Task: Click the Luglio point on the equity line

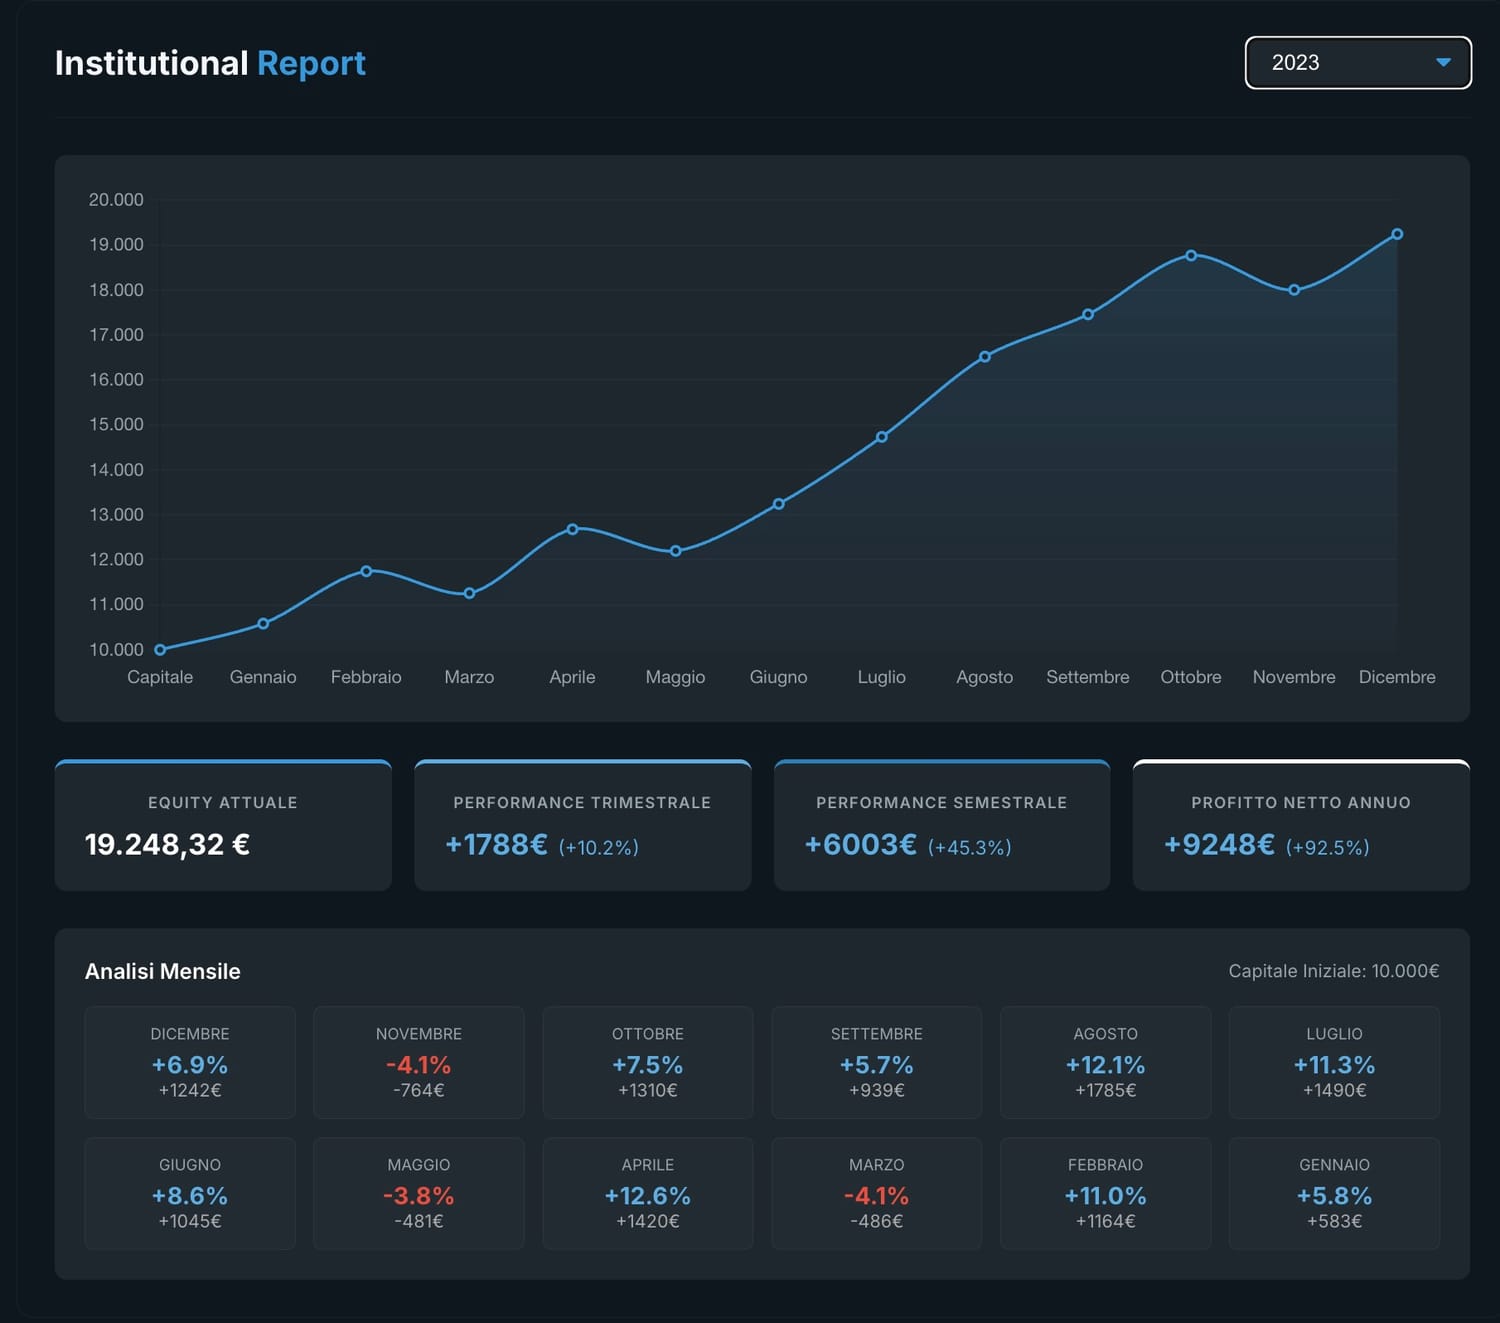Action: [x=882, y=435]
